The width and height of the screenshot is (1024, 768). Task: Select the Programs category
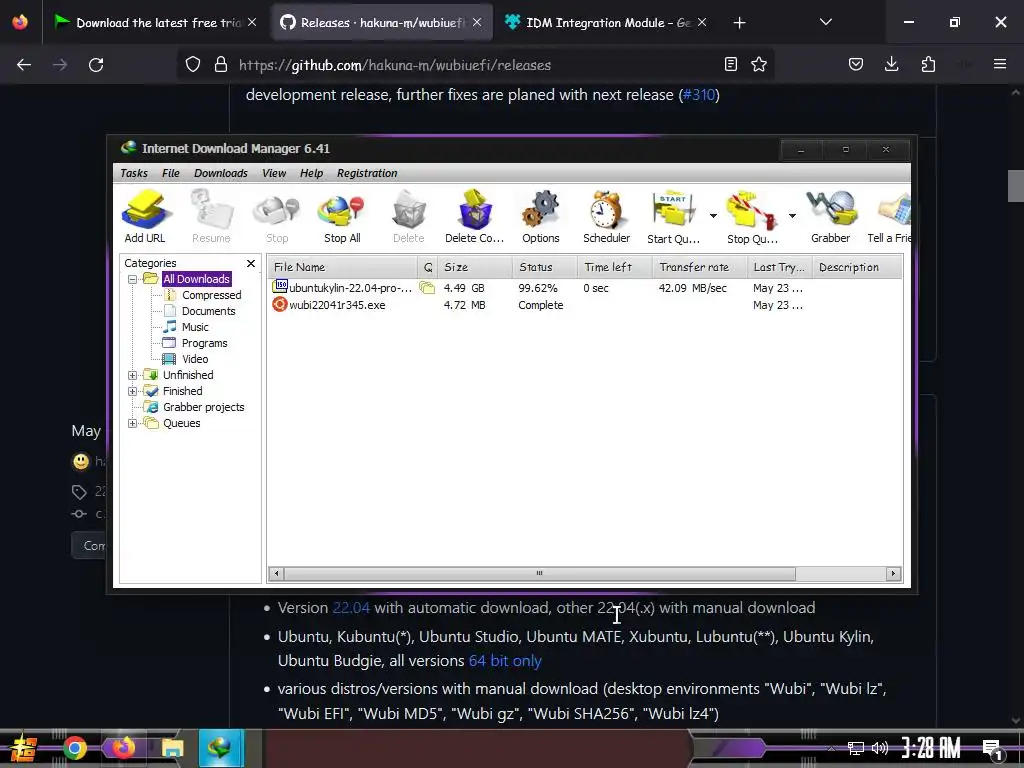pos(204,343)
